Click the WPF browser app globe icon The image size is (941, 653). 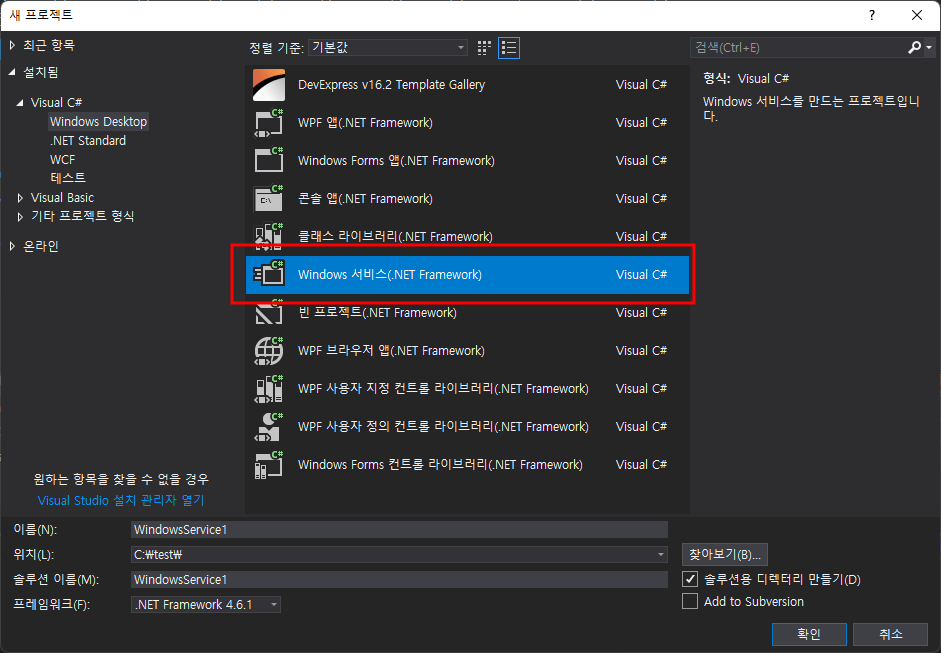pos(269,351)
